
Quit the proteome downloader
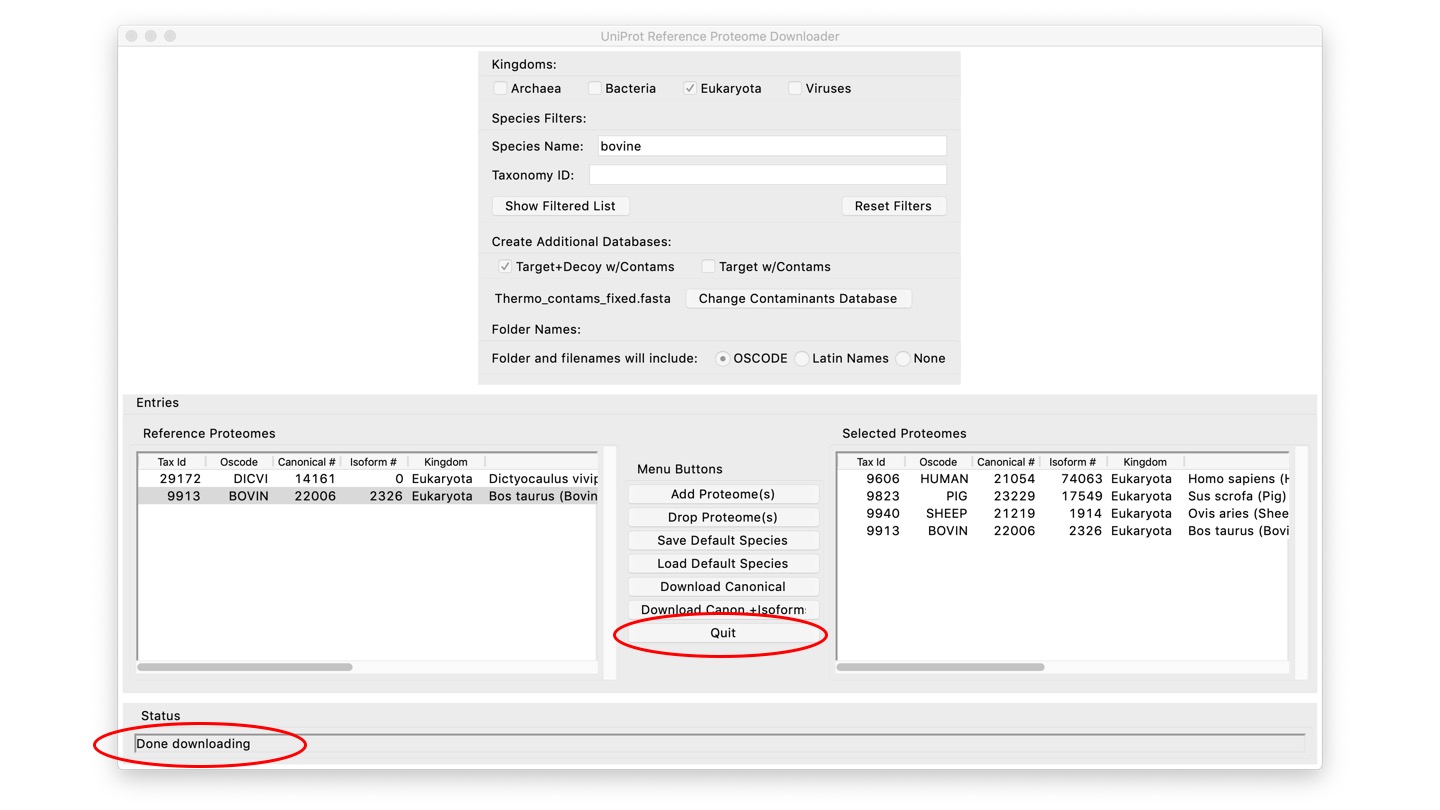coord(723,633)
